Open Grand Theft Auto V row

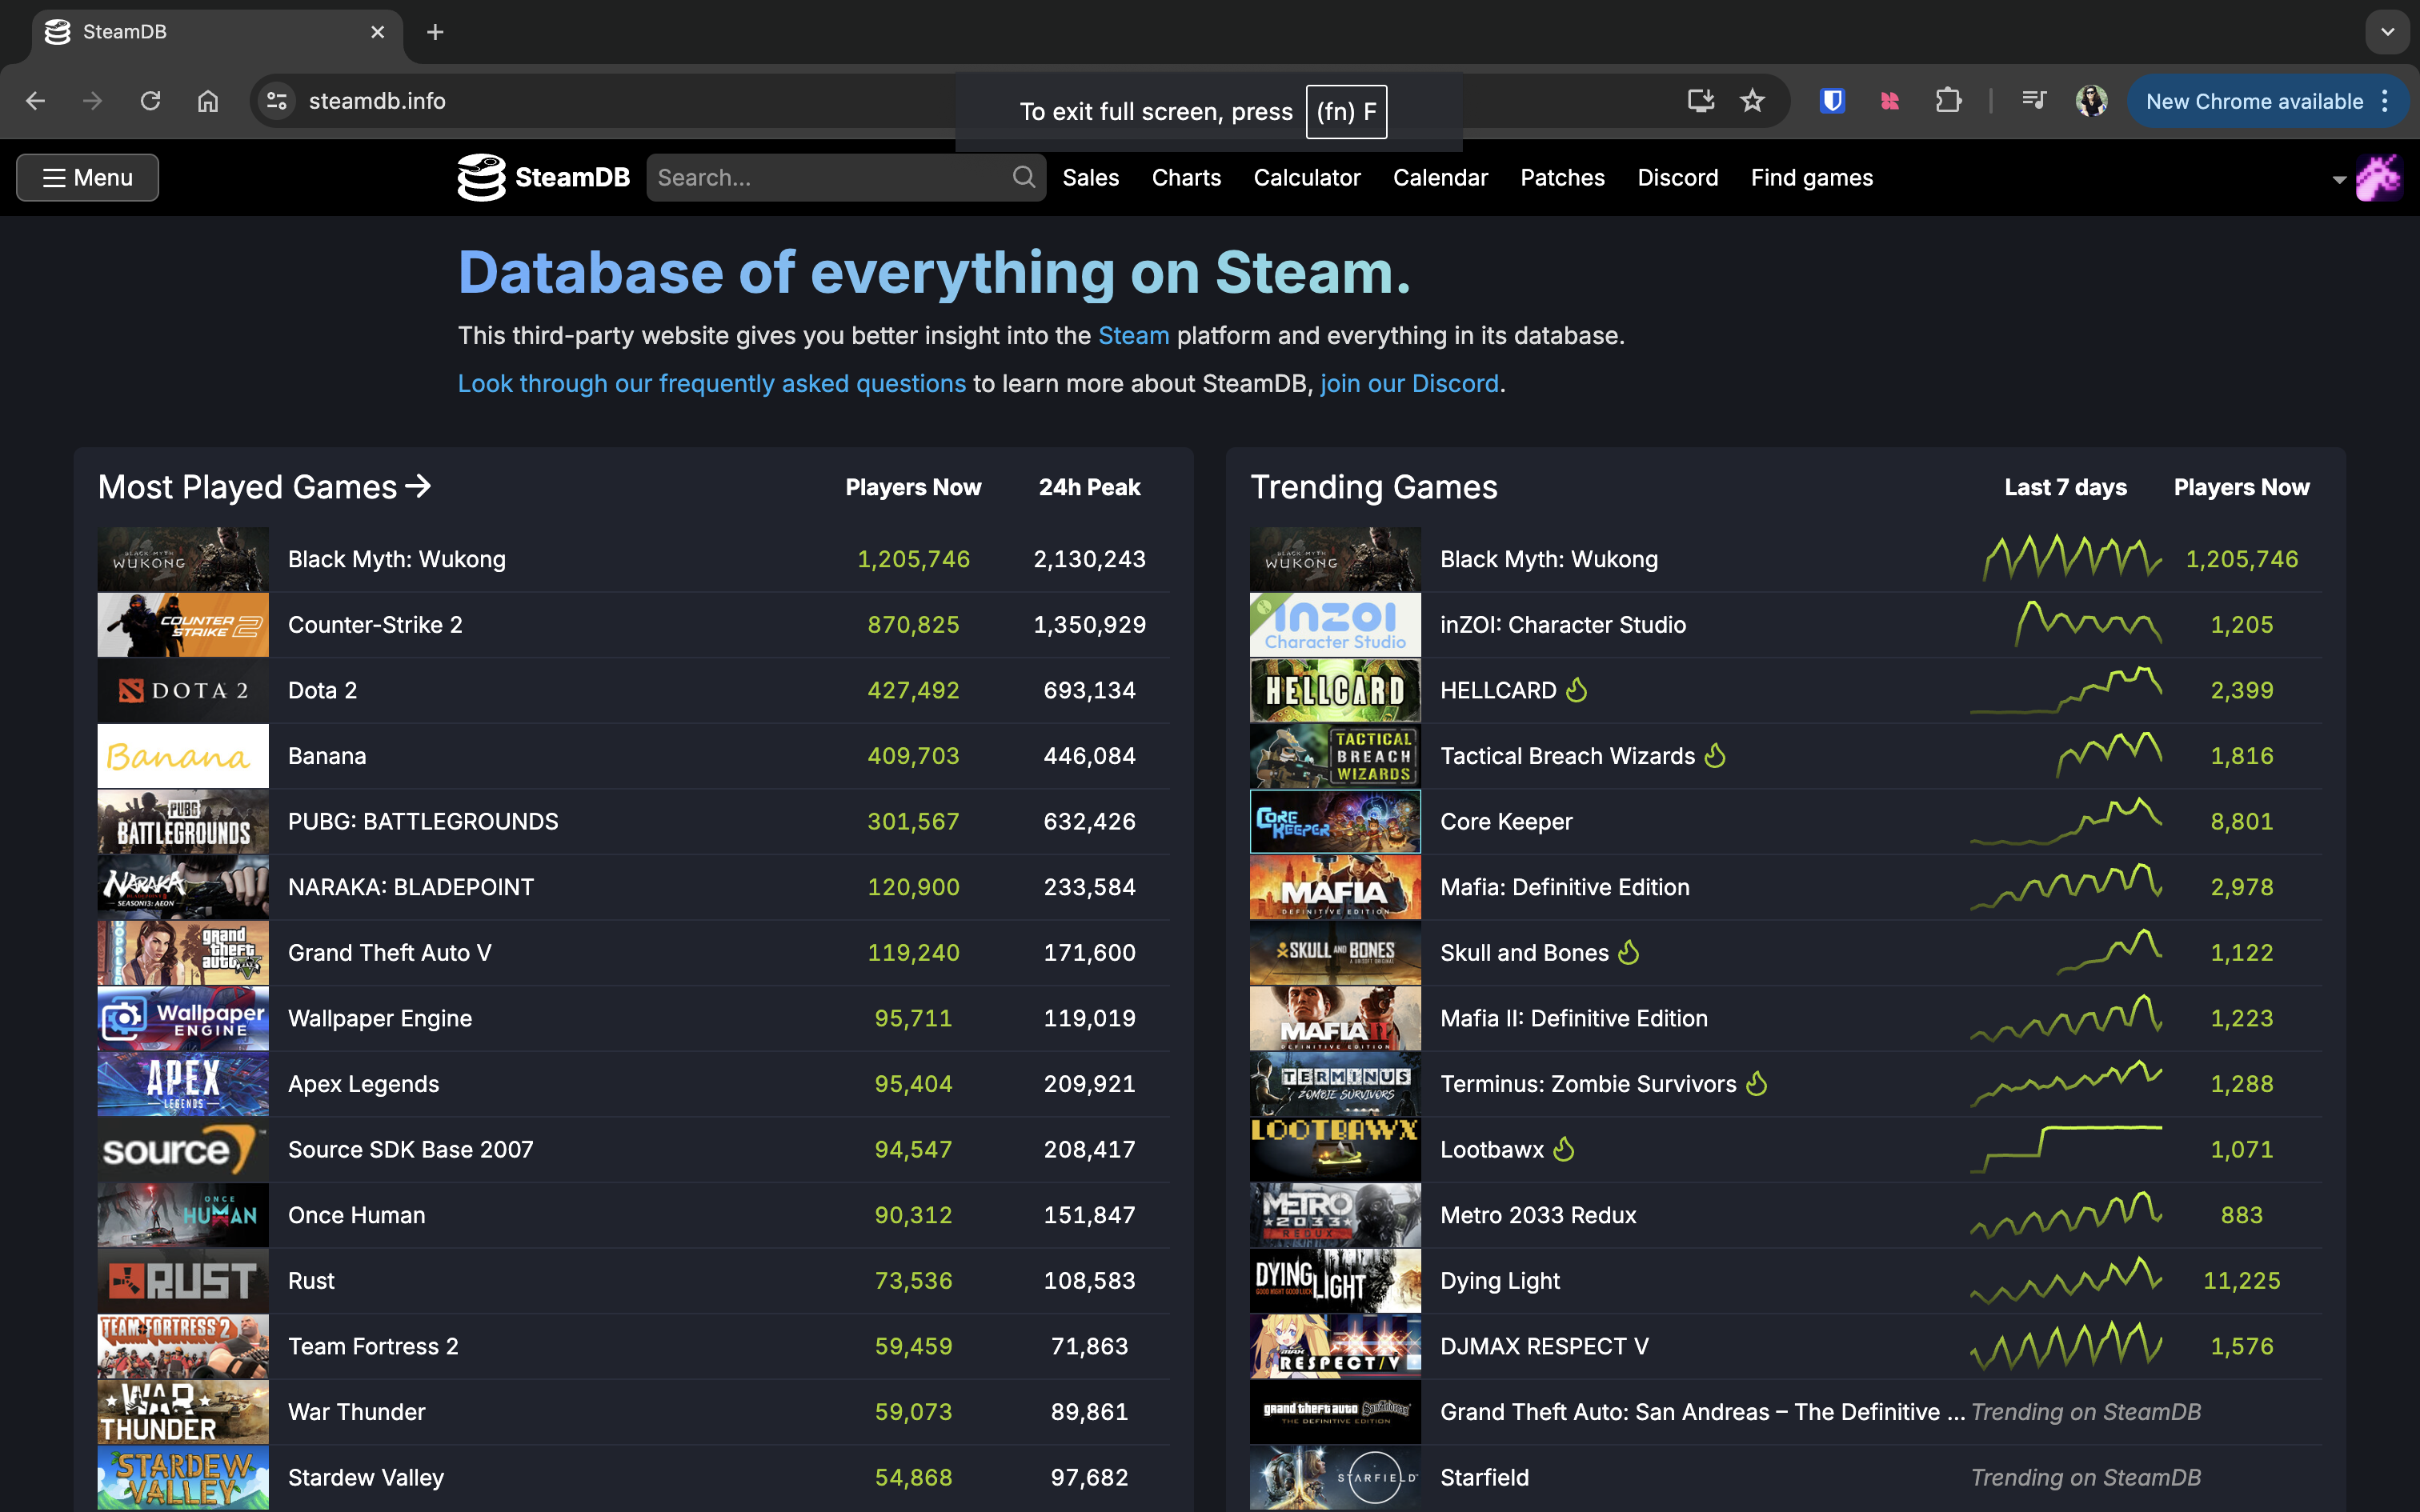(x=634, y=952)
